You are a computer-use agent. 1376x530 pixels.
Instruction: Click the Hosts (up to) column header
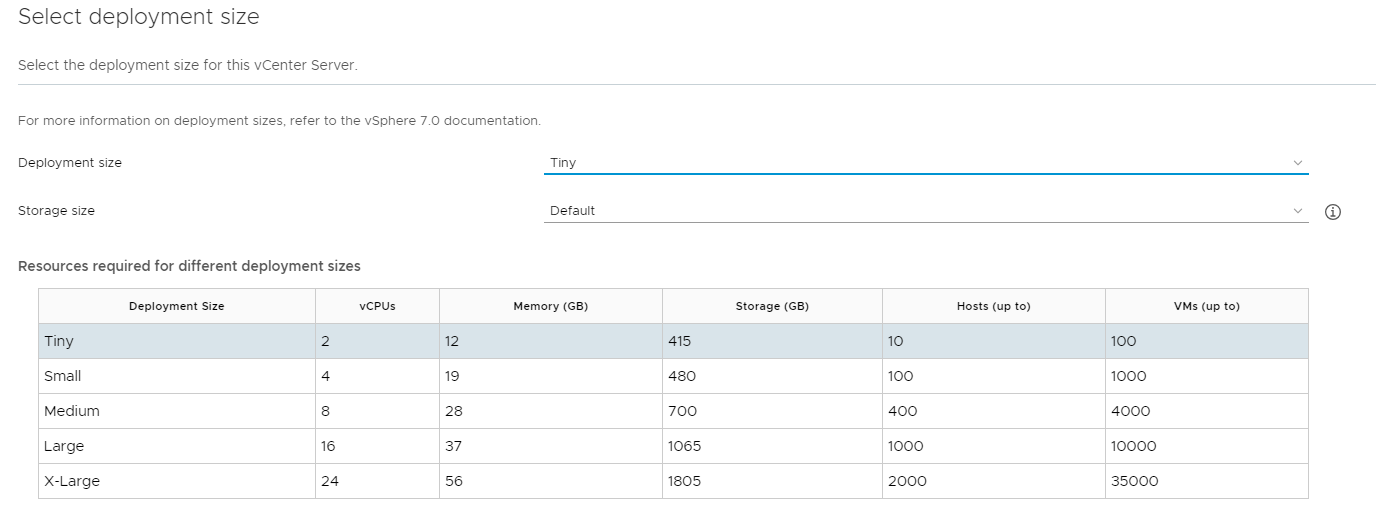(994, 306)
